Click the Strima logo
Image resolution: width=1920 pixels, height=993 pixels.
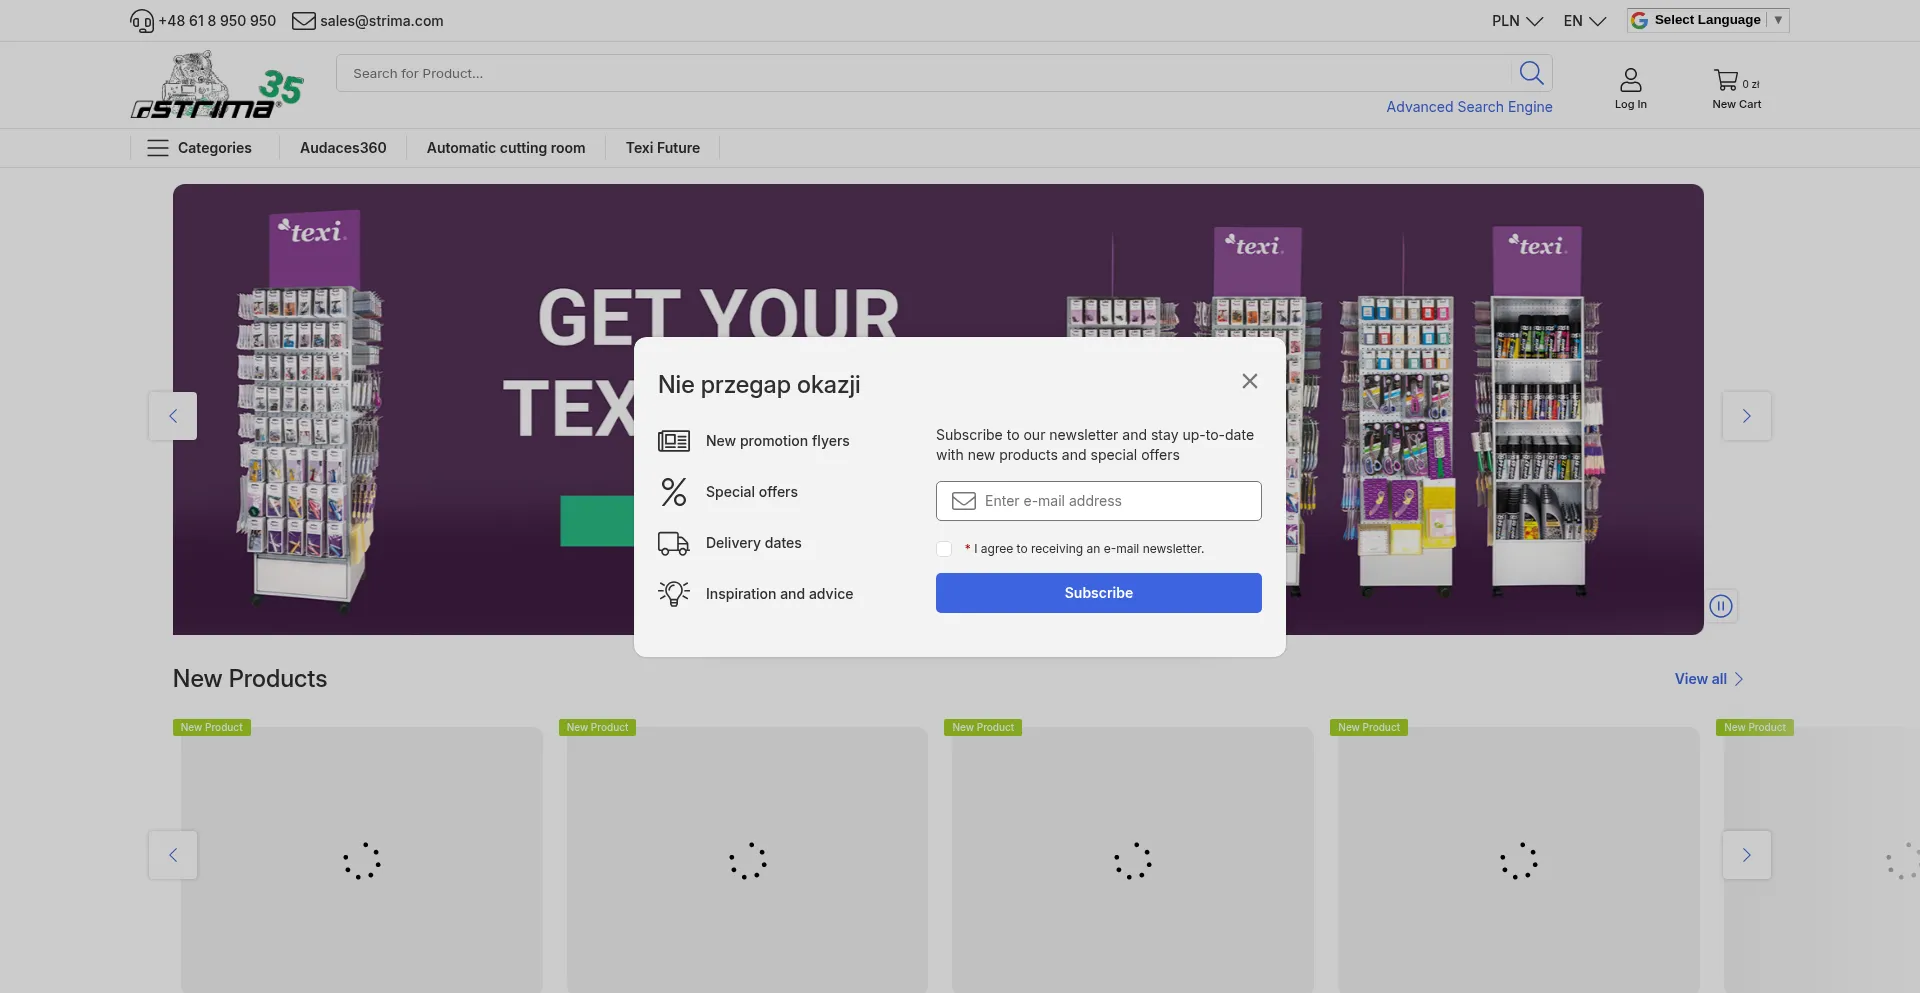coord(217,87)
